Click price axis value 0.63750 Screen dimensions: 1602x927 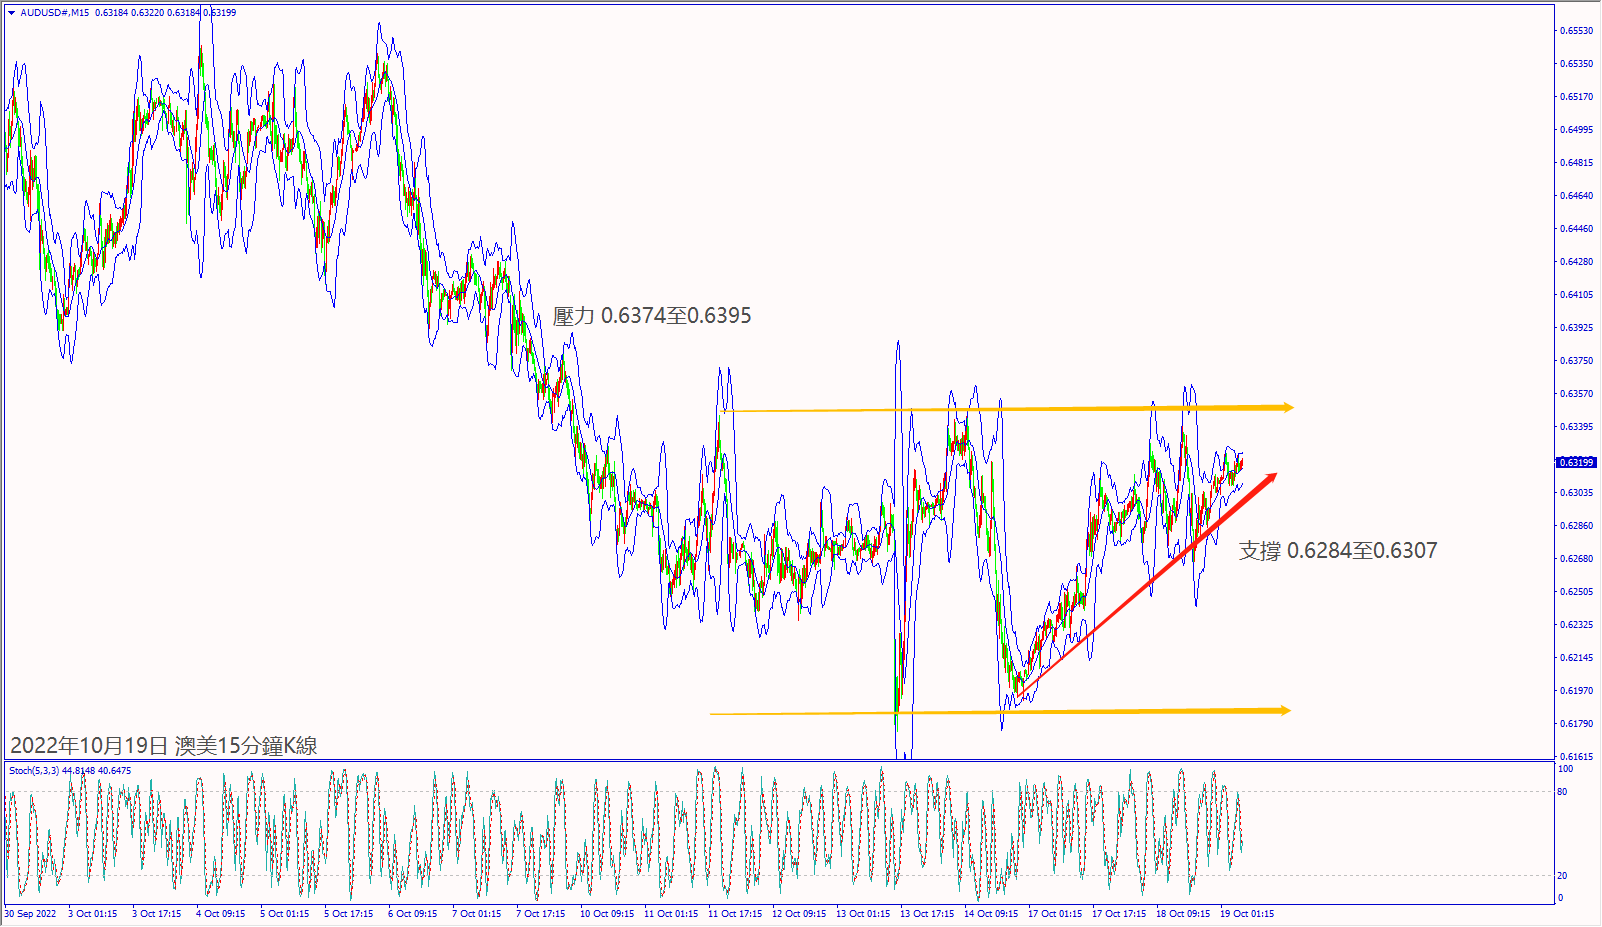[1577, 361]
